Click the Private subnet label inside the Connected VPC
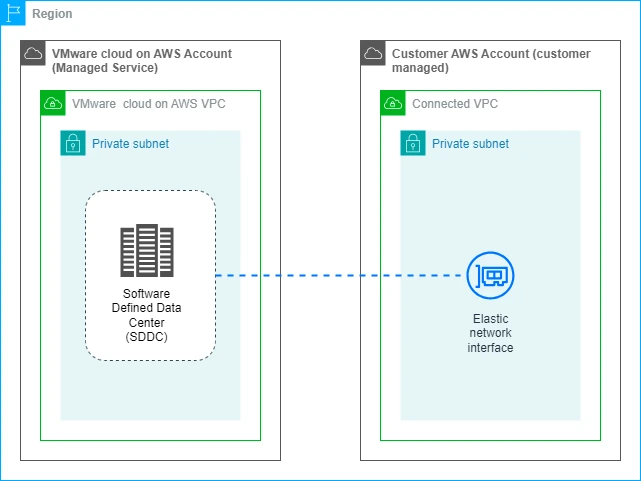 (470, 144)
